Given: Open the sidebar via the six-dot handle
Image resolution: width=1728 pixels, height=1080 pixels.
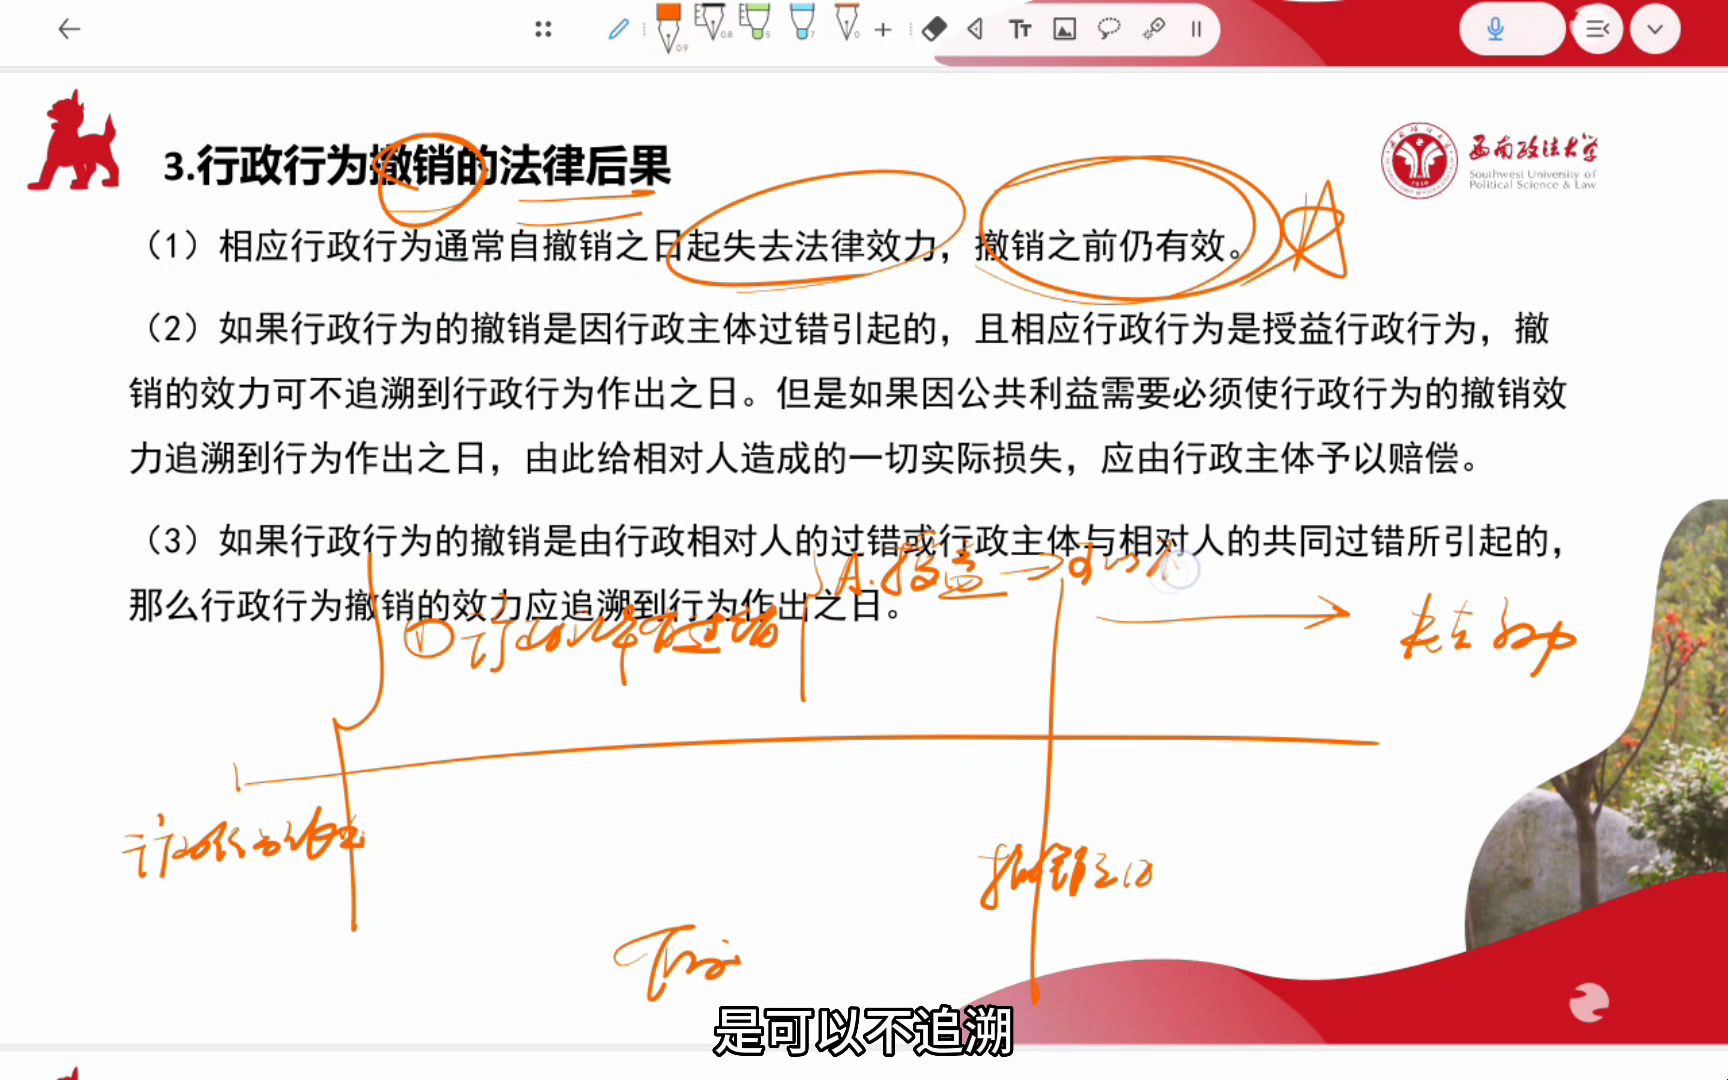Looking at the screenshot, I should pos(543,29).
